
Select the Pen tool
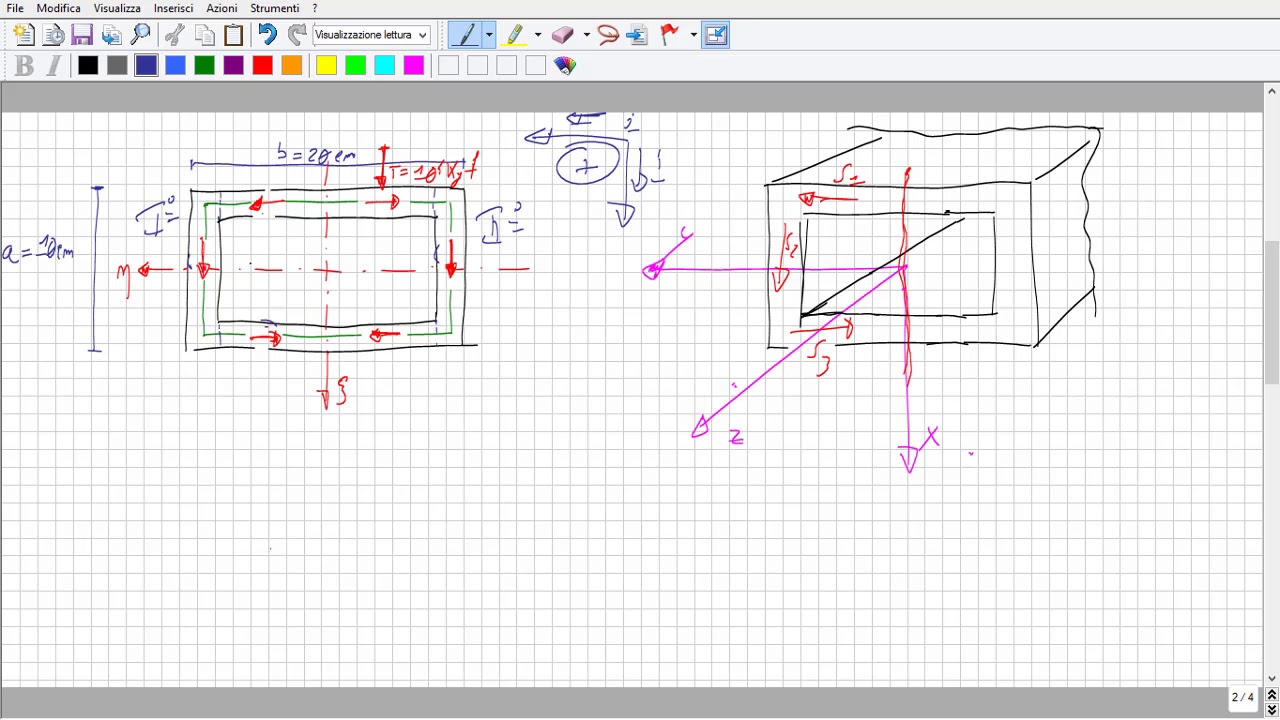click(x=465, y=35)
